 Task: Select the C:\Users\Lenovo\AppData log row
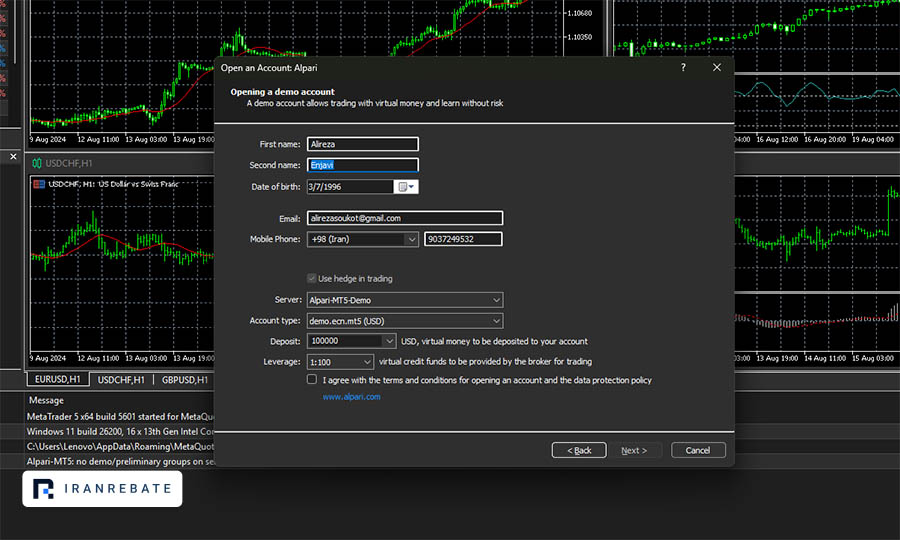pos(121,446)
